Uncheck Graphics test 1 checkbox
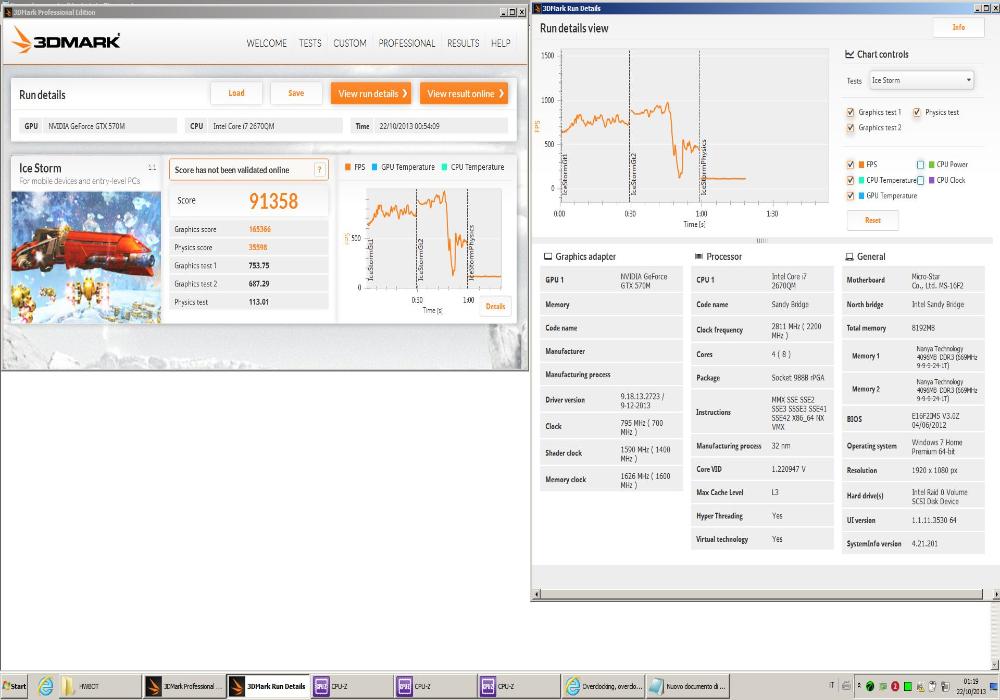The width and height of the screenshot is (1000, 700). coord(850,112)
